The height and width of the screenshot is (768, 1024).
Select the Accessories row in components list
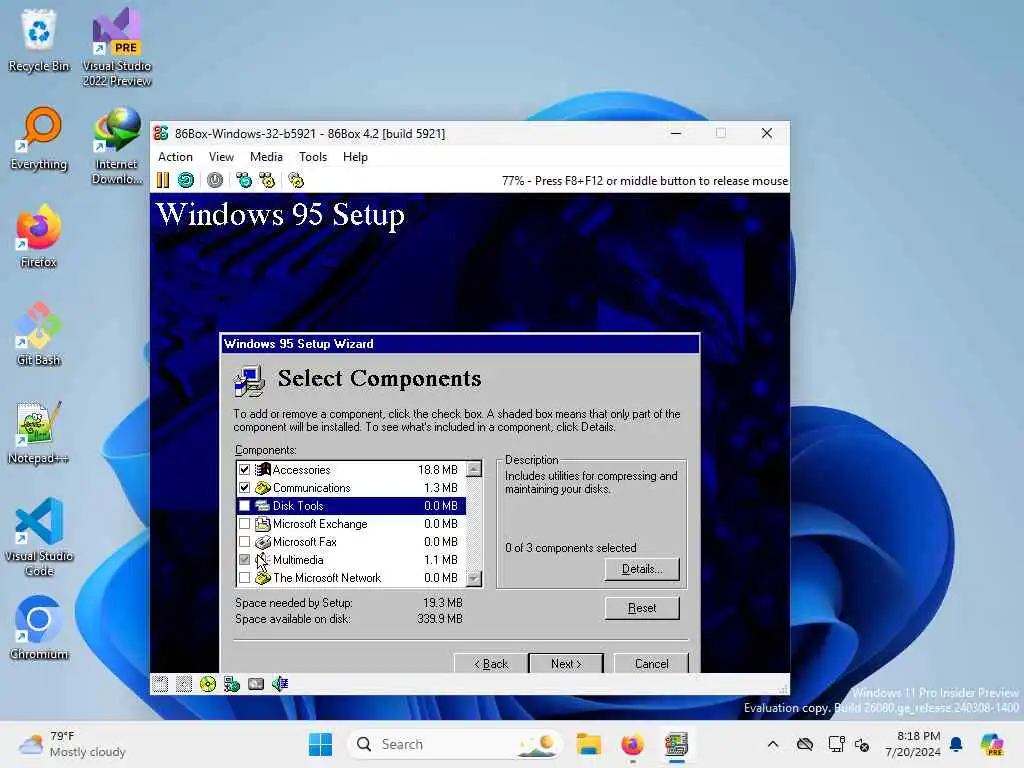pos(351,470)
